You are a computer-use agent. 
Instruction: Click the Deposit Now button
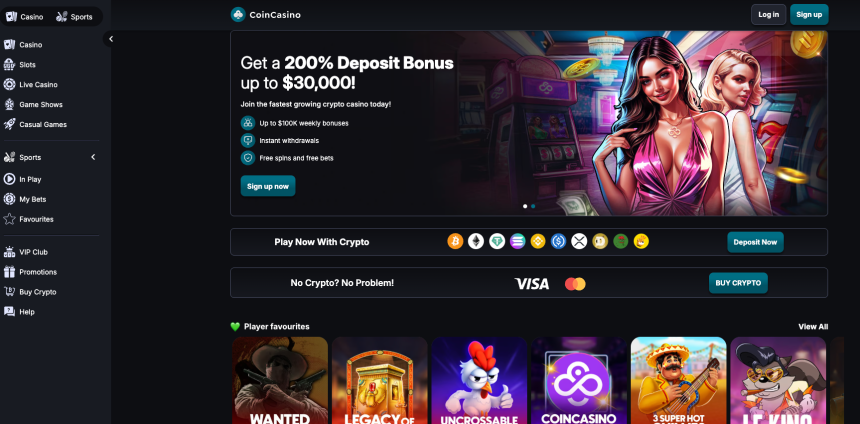pyautogui.click(x=755, y=242)
